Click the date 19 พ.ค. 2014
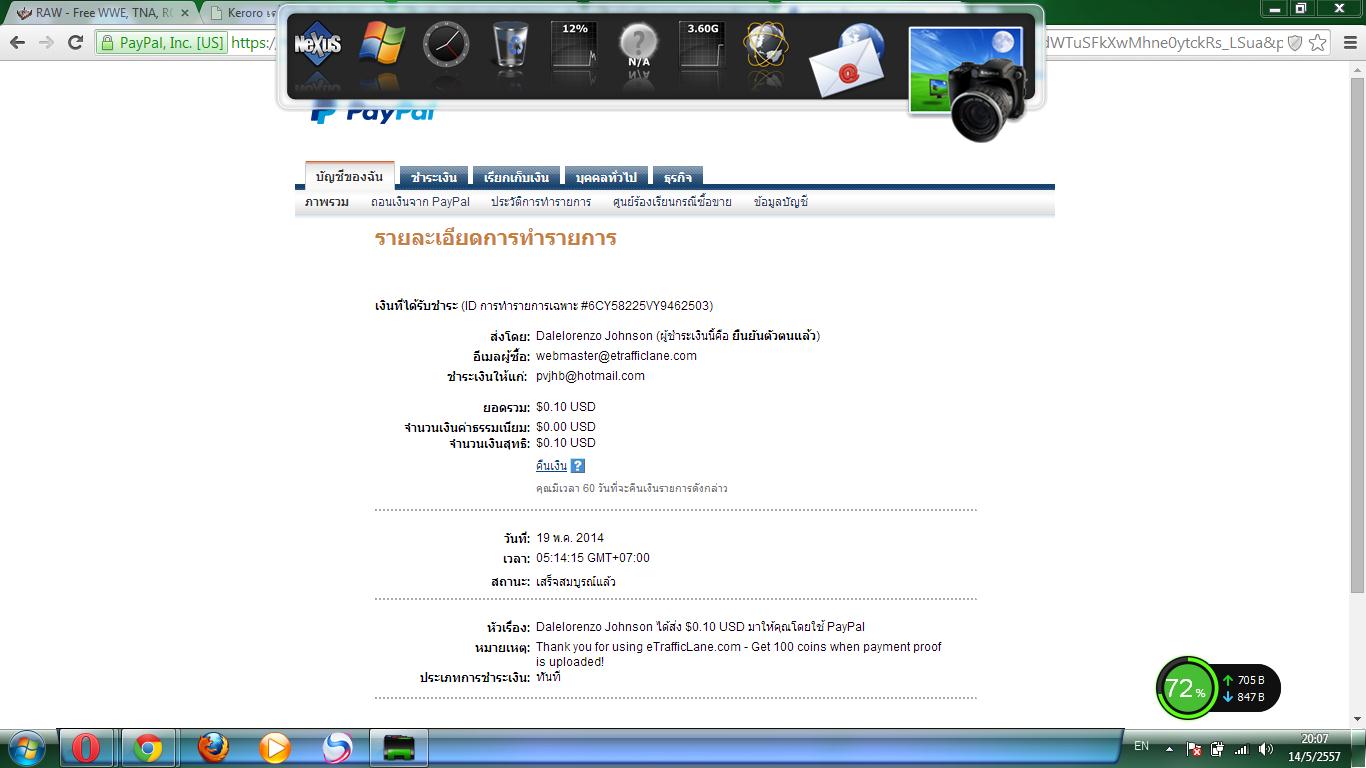Viewport: 1366px width, 768px height. coord(570,538)
